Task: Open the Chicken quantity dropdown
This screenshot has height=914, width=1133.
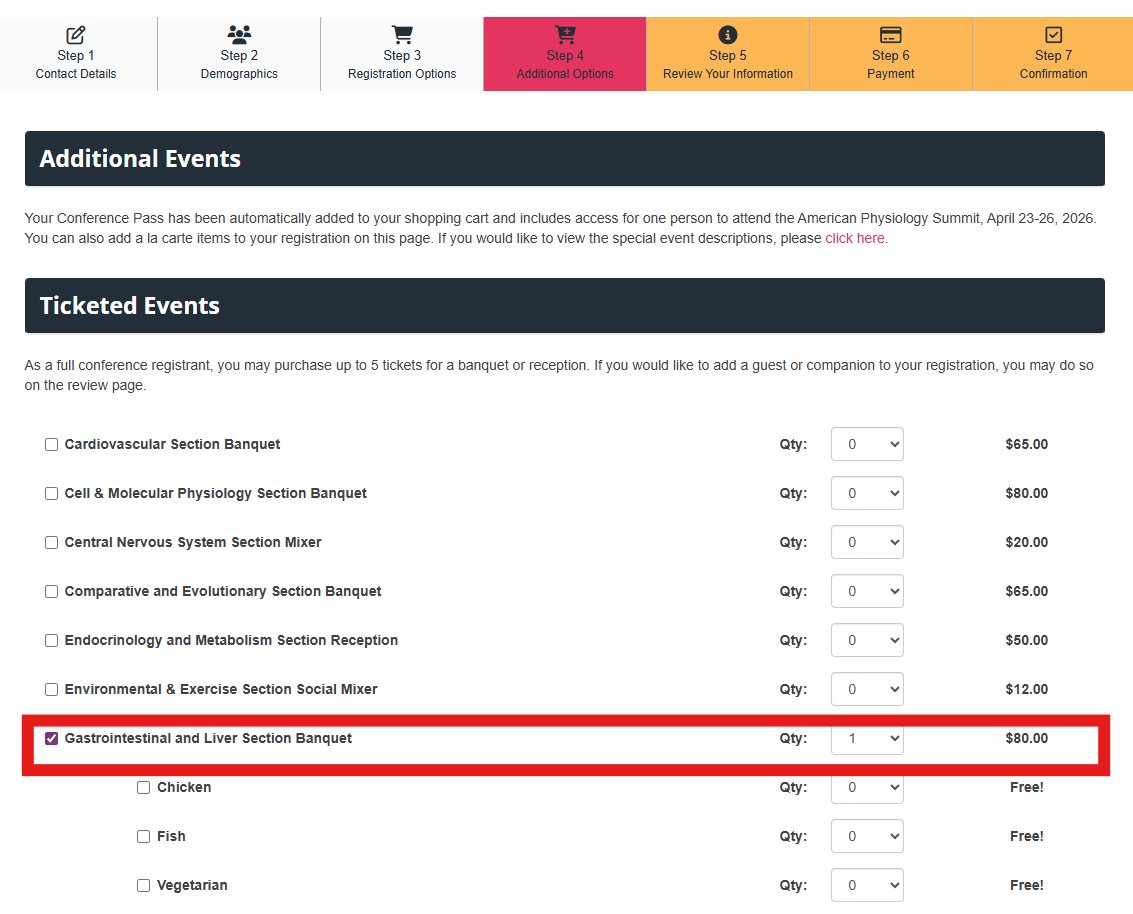Action: coord(867,788)
